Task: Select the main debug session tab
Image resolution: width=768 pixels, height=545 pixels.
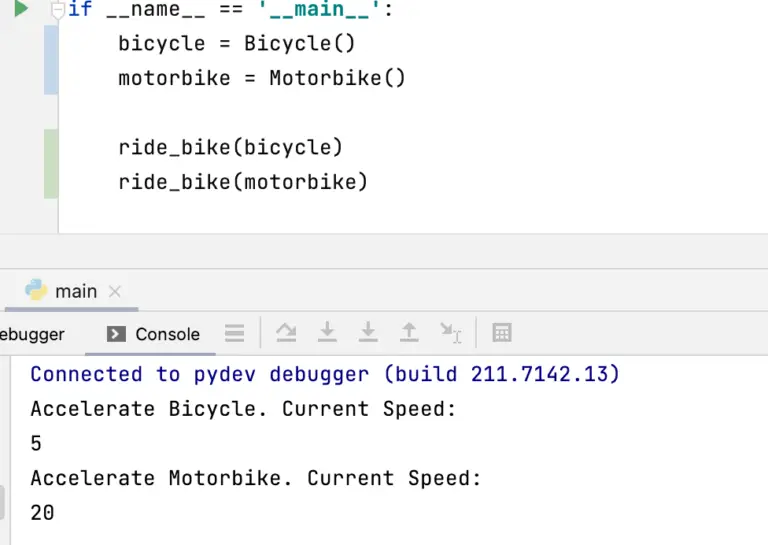Action: pyautogui.click(x=76, y=292)
